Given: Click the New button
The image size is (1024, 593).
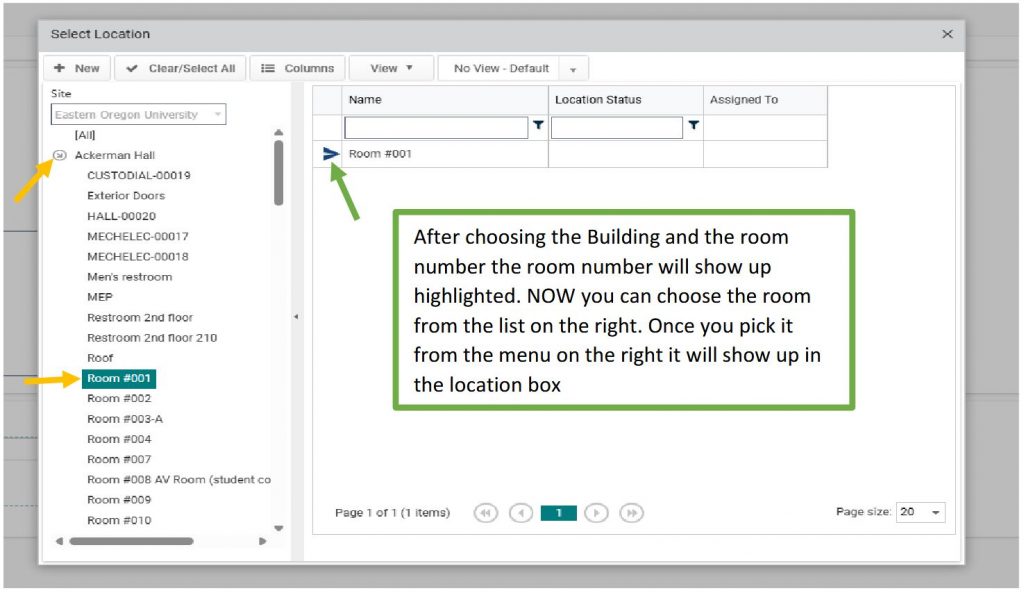Looking at the screenshot, I should [x=77, y=68].
